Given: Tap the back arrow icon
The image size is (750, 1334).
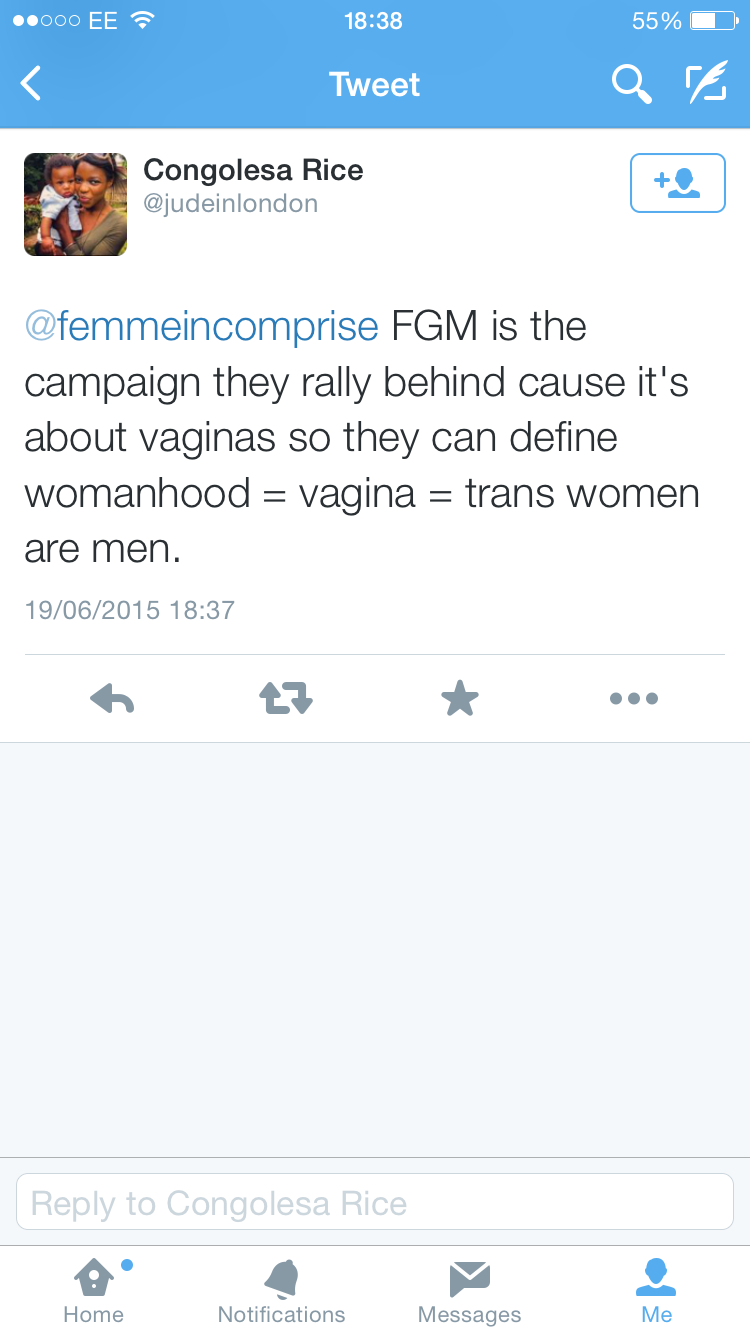Looking at the screenshot, I should click(x=32, y=84).
